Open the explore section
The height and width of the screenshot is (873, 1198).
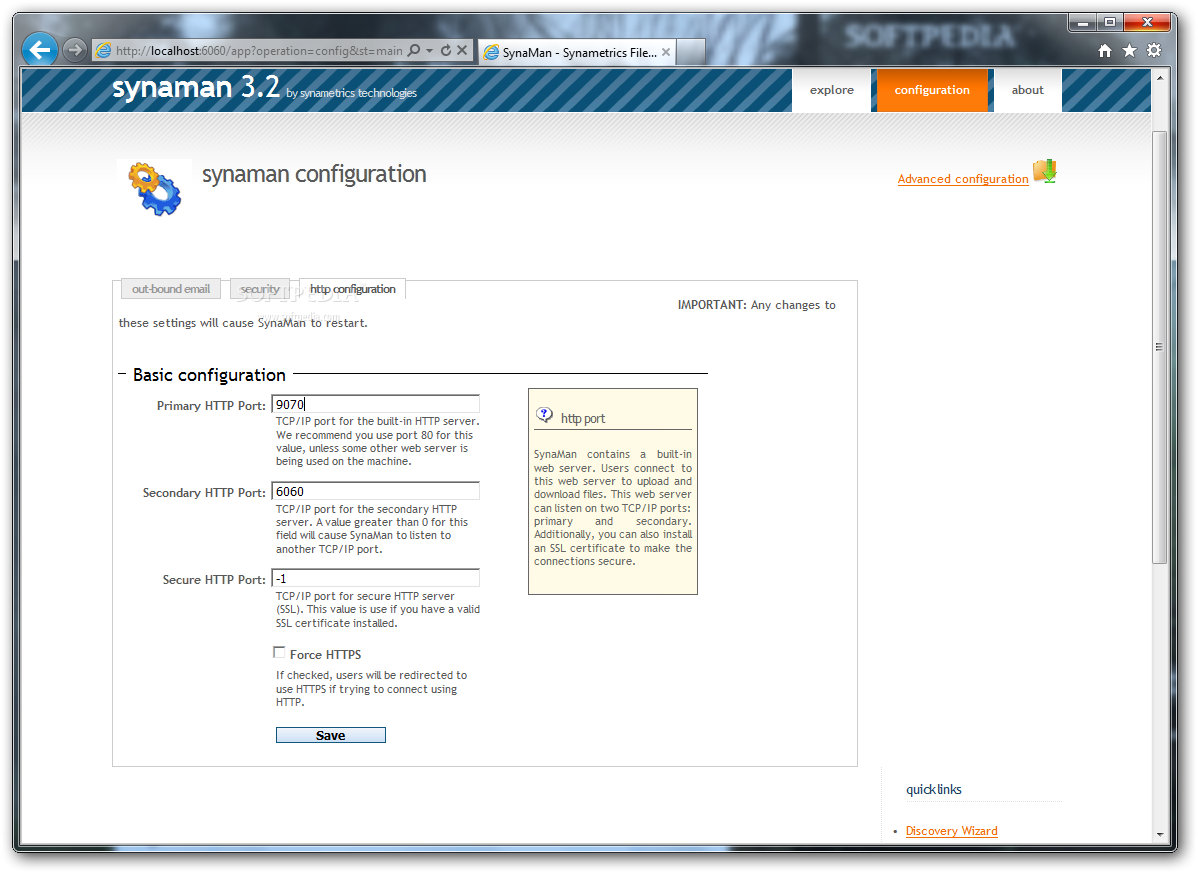(831, 90)
